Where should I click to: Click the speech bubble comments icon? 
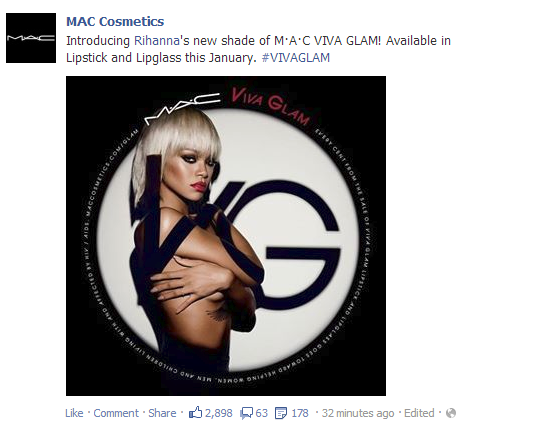(x=247, y=413)
